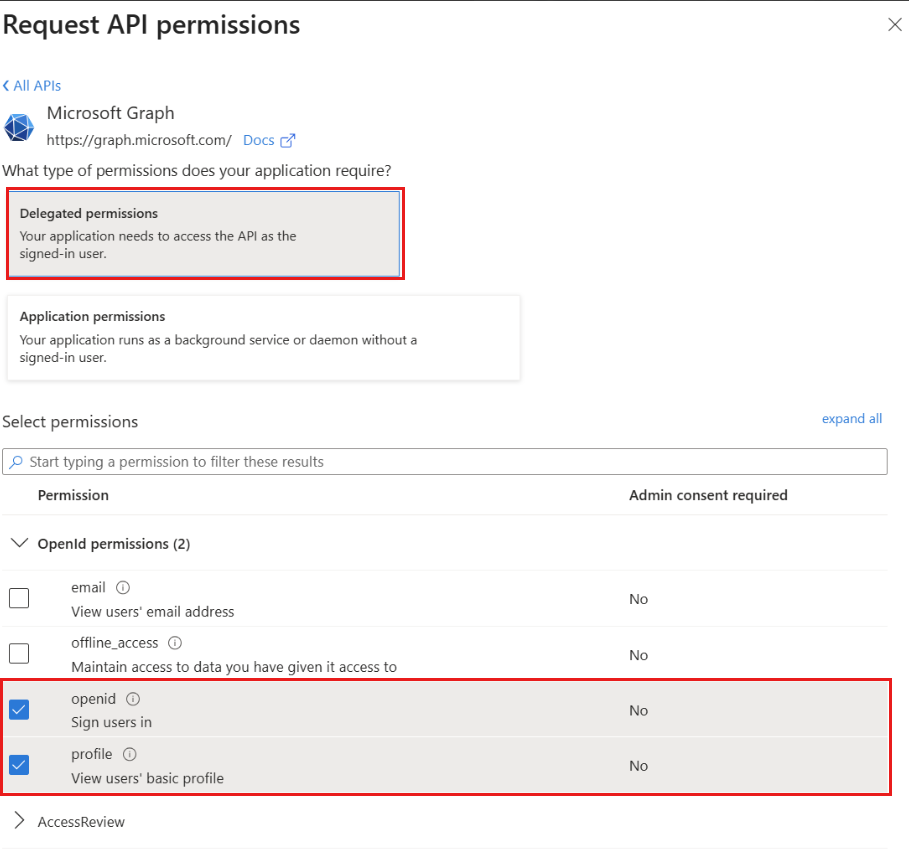Enable the offline_access permission checkbox

tap(17, 653)
